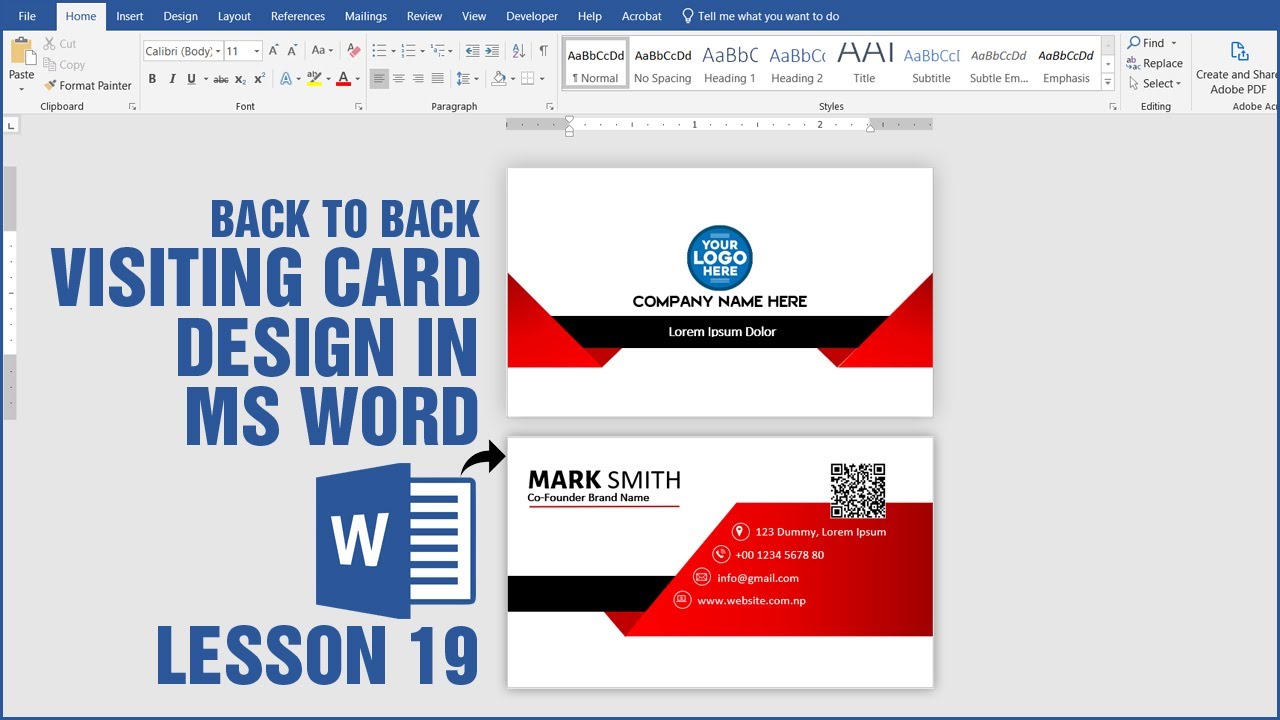Screen dimensions: 1280x720
Task: Open Paragraph settings dialog launcher
Action: 550,106
